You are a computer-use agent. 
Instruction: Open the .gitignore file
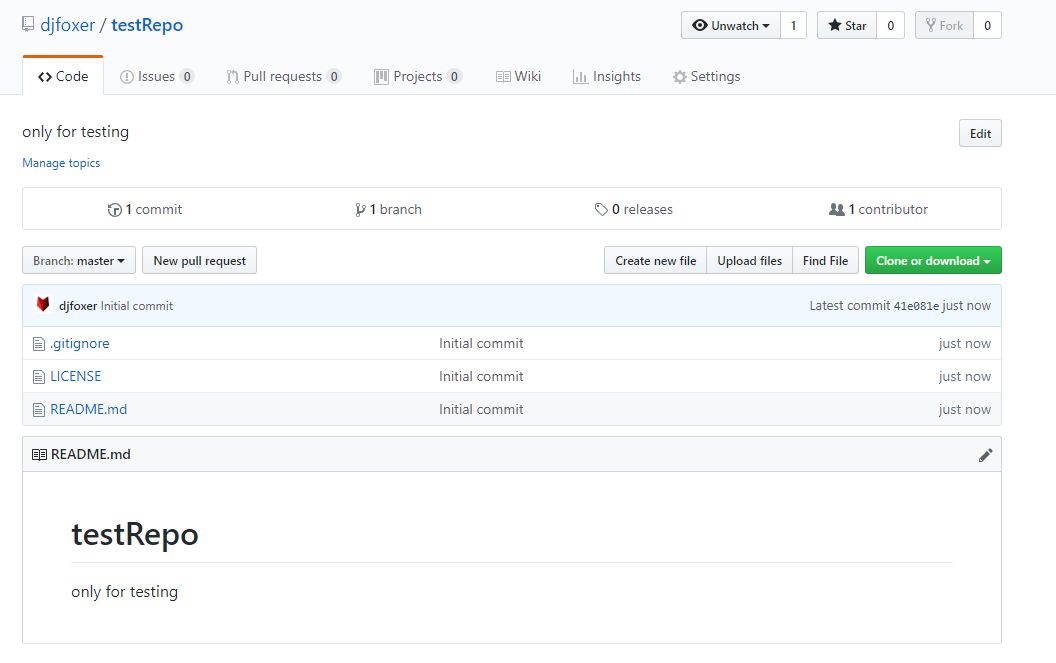click(79, 344)
